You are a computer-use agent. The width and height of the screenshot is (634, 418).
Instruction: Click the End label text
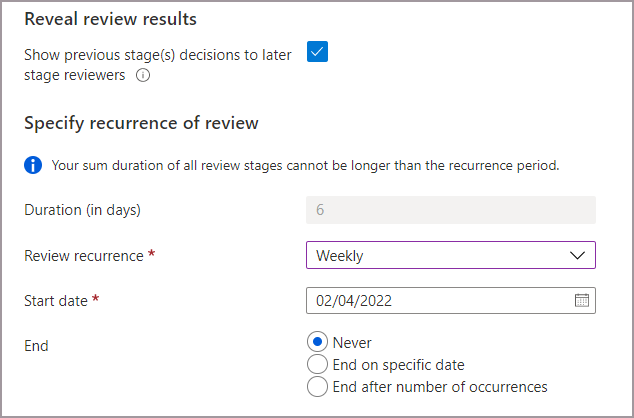[x=36, y=346]
